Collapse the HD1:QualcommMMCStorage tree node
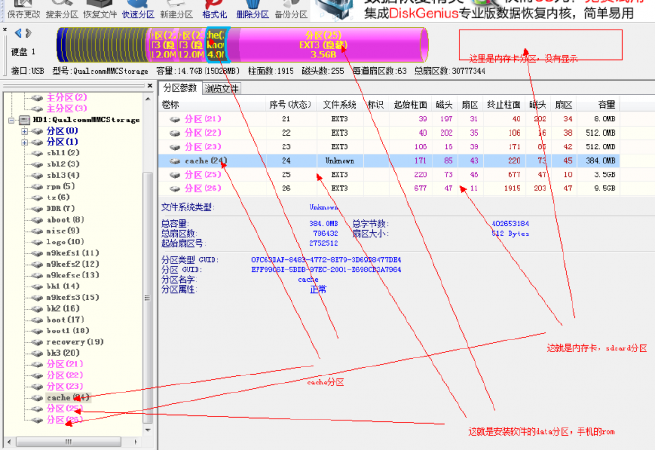The image size is (655, 450). pyautogui.click(x=11, y=120)
